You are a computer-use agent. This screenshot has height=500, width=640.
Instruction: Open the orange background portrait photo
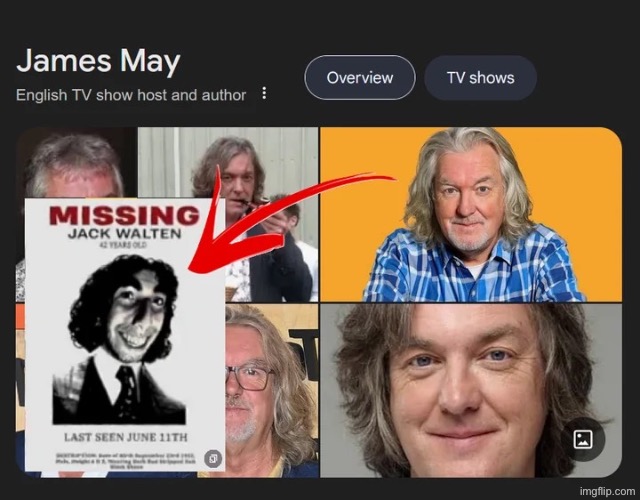pos(471,214)
